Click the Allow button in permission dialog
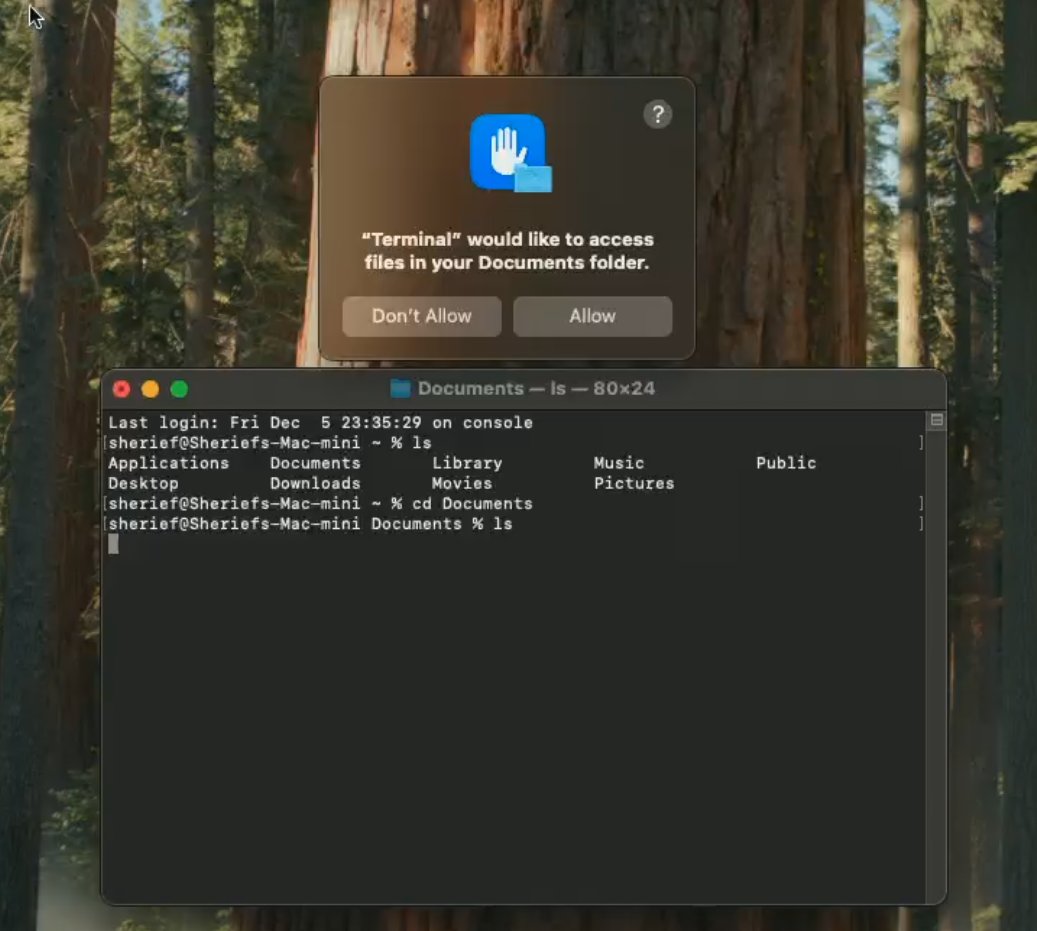 pyautogui.click(x=592, y=316)
